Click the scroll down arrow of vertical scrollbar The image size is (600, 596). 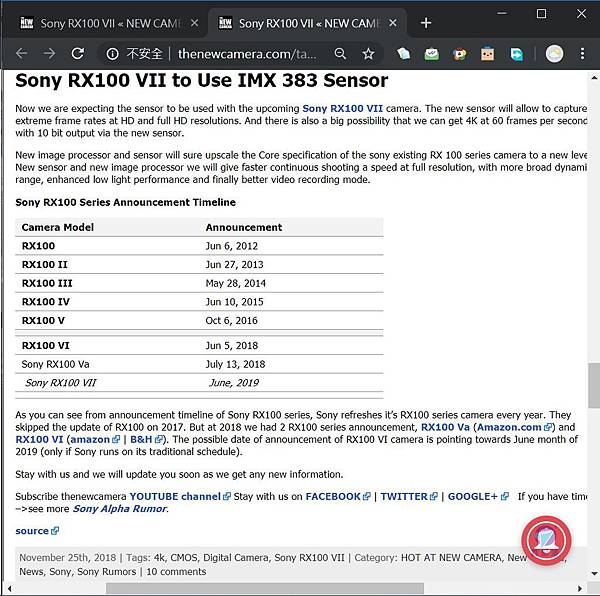point(594,573)
